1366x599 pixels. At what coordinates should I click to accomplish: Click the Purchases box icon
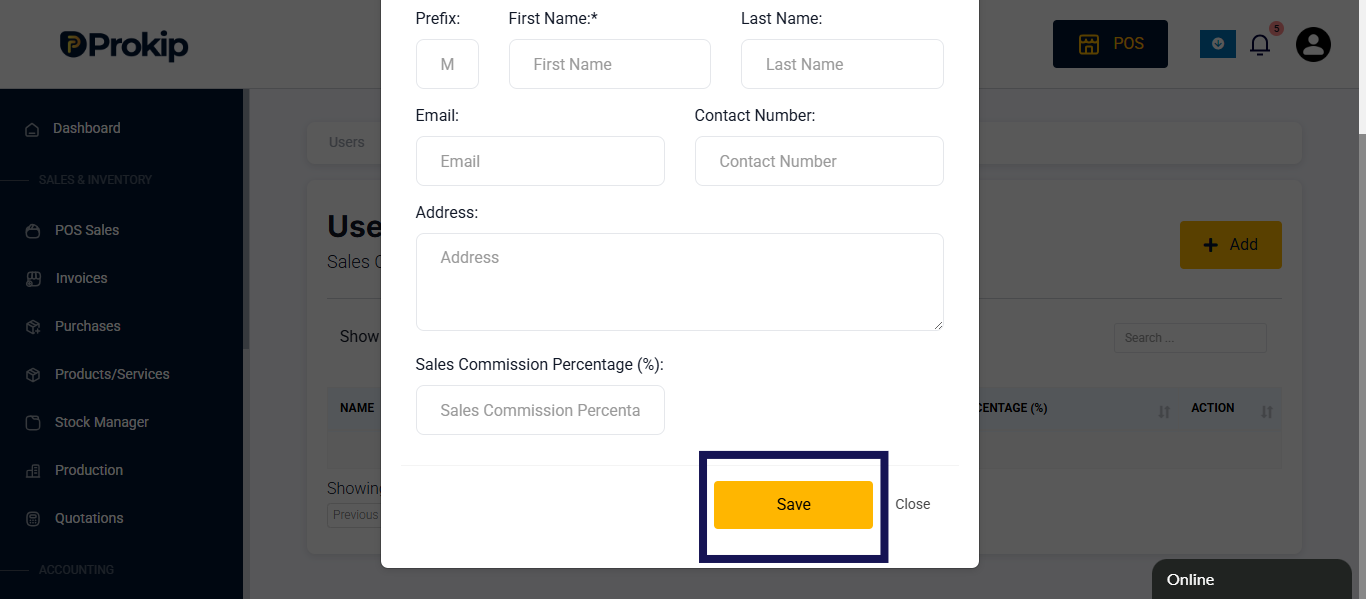click(33, 327)
